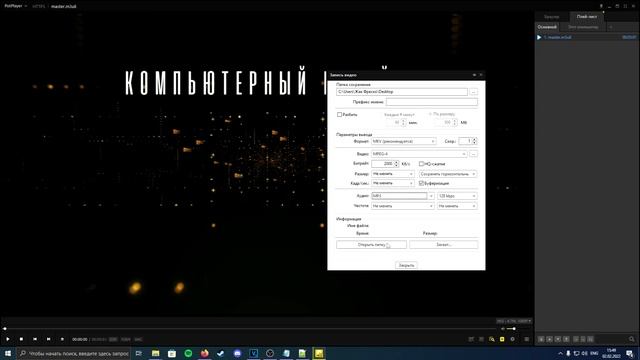Search the playlist with magnifier icon
Viewport: 640px width, 360px height.
(x=631, y=339)
